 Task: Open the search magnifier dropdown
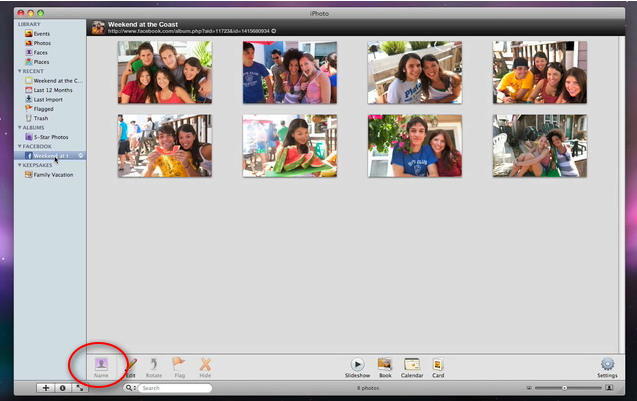pos(130,388)
